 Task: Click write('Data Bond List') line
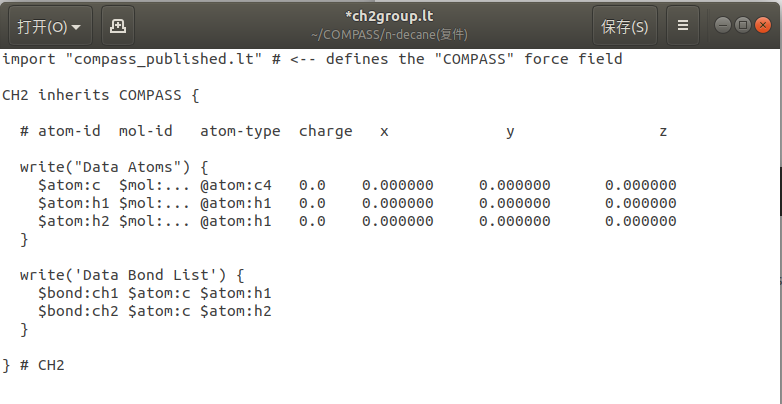click(132, 275)
